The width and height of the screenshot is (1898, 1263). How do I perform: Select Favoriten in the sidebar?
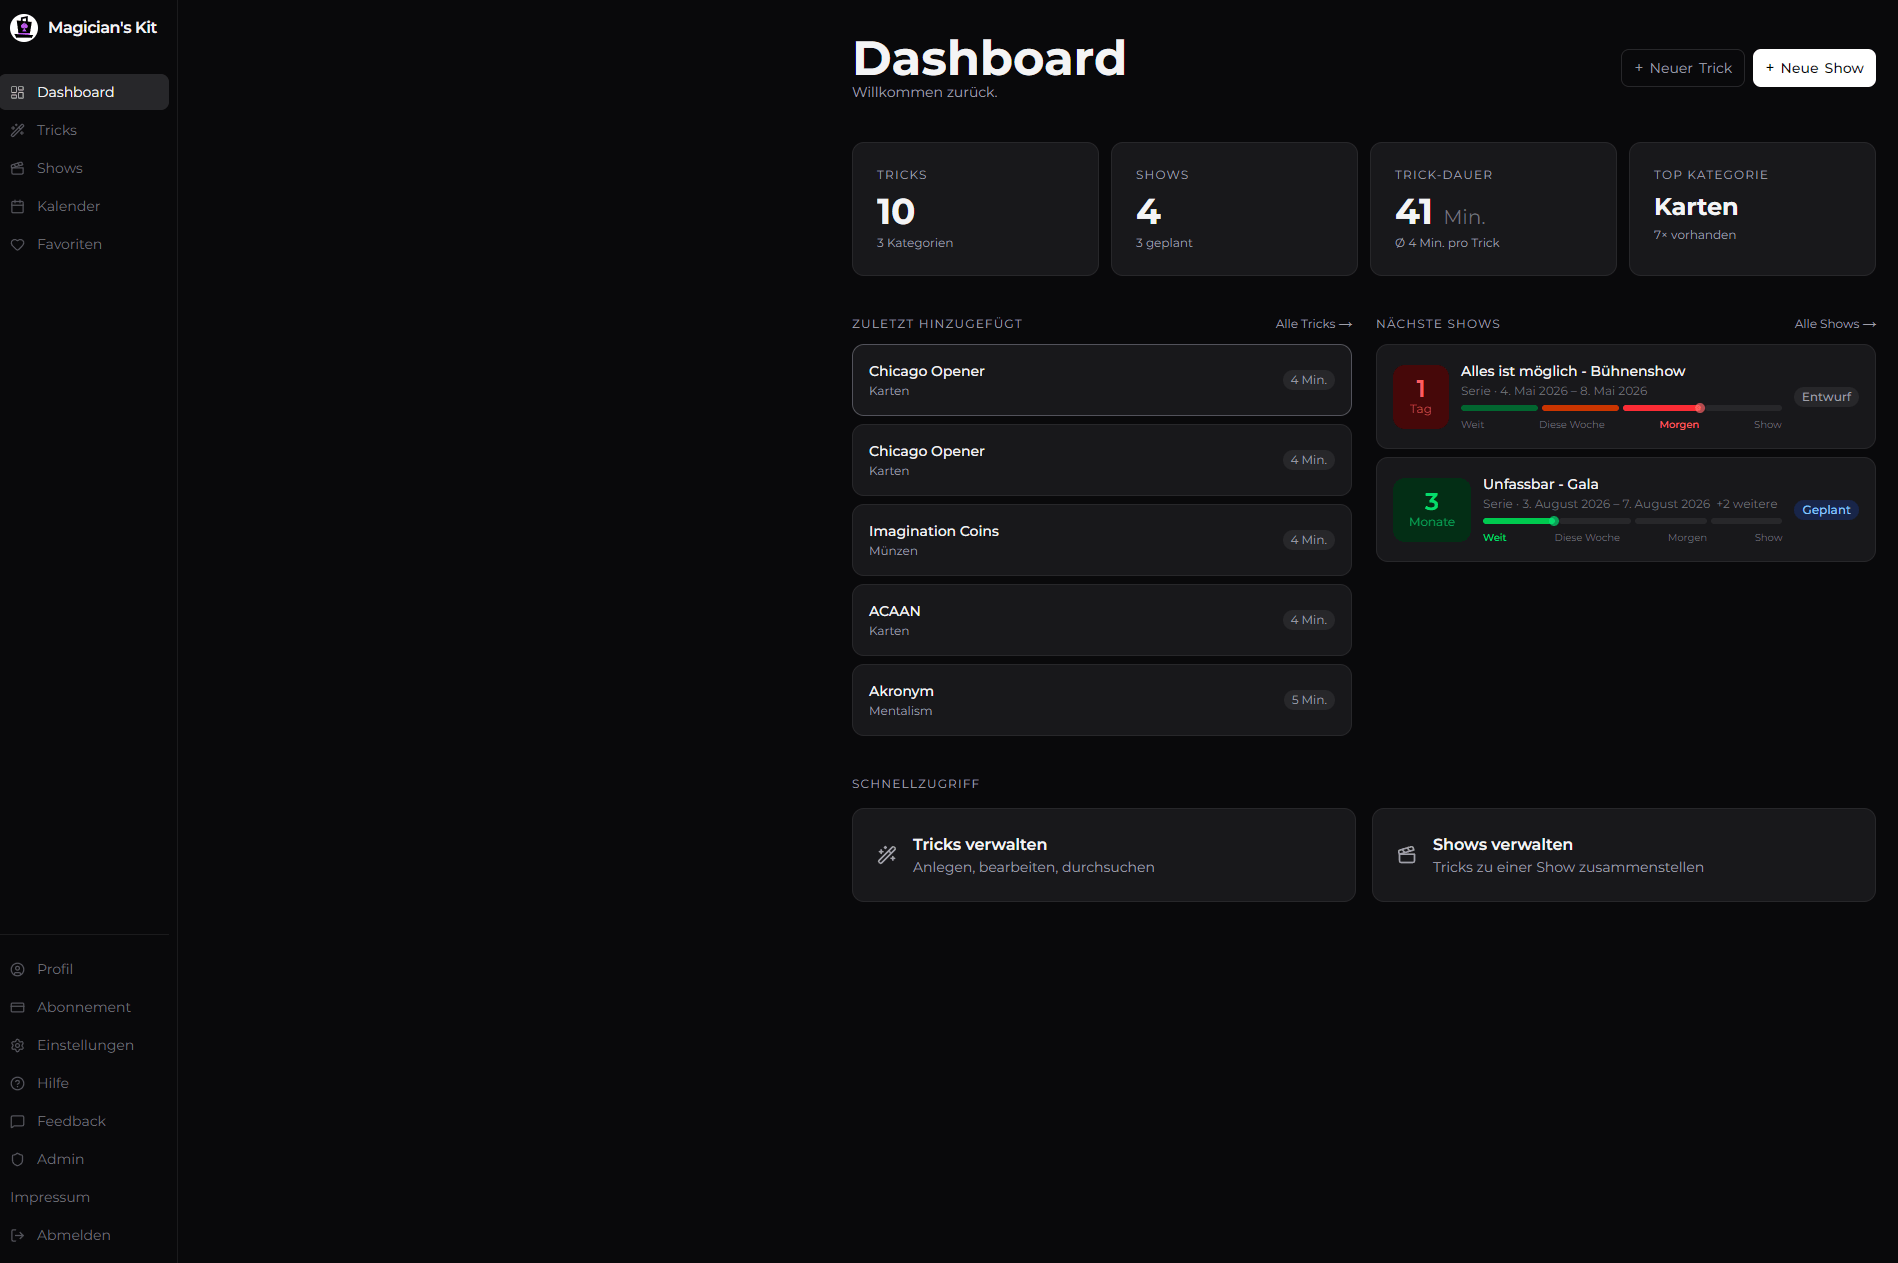[84, 244]
